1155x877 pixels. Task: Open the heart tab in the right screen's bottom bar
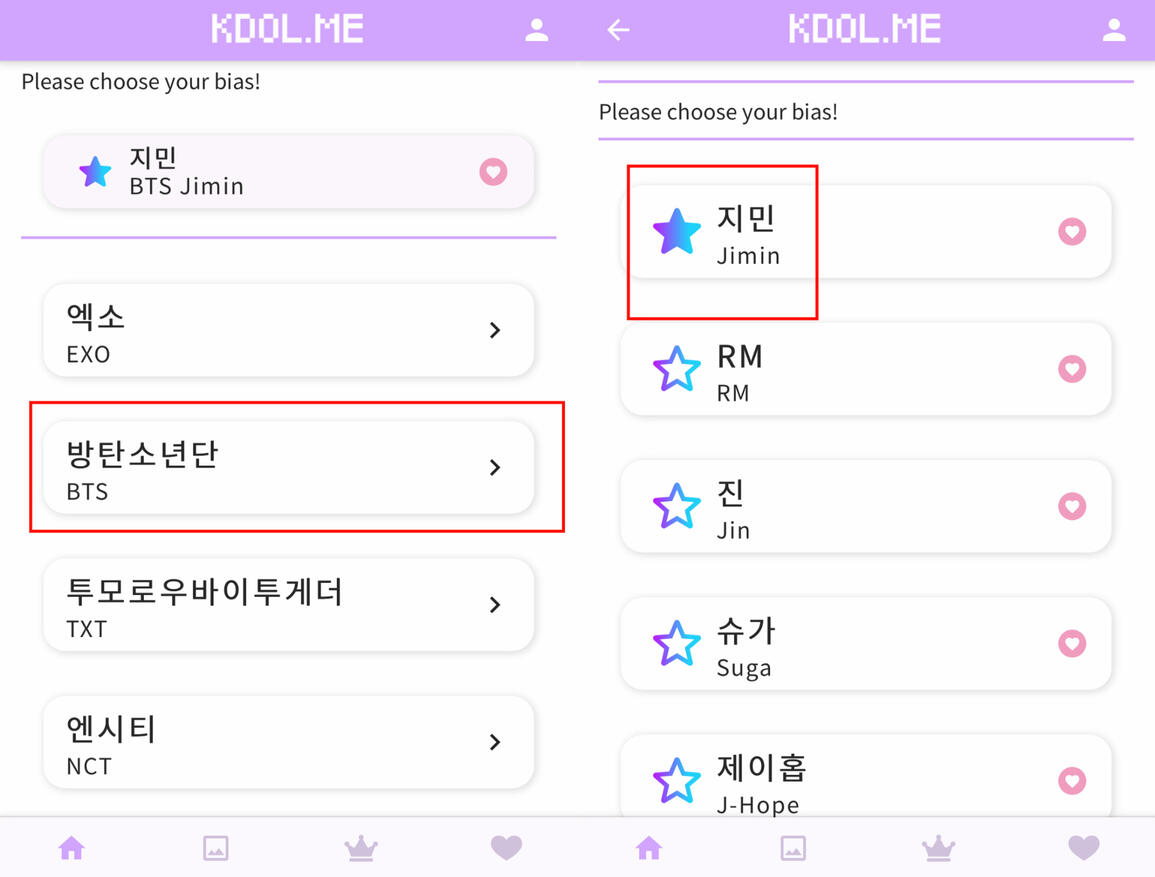[x=1084, y=848]
